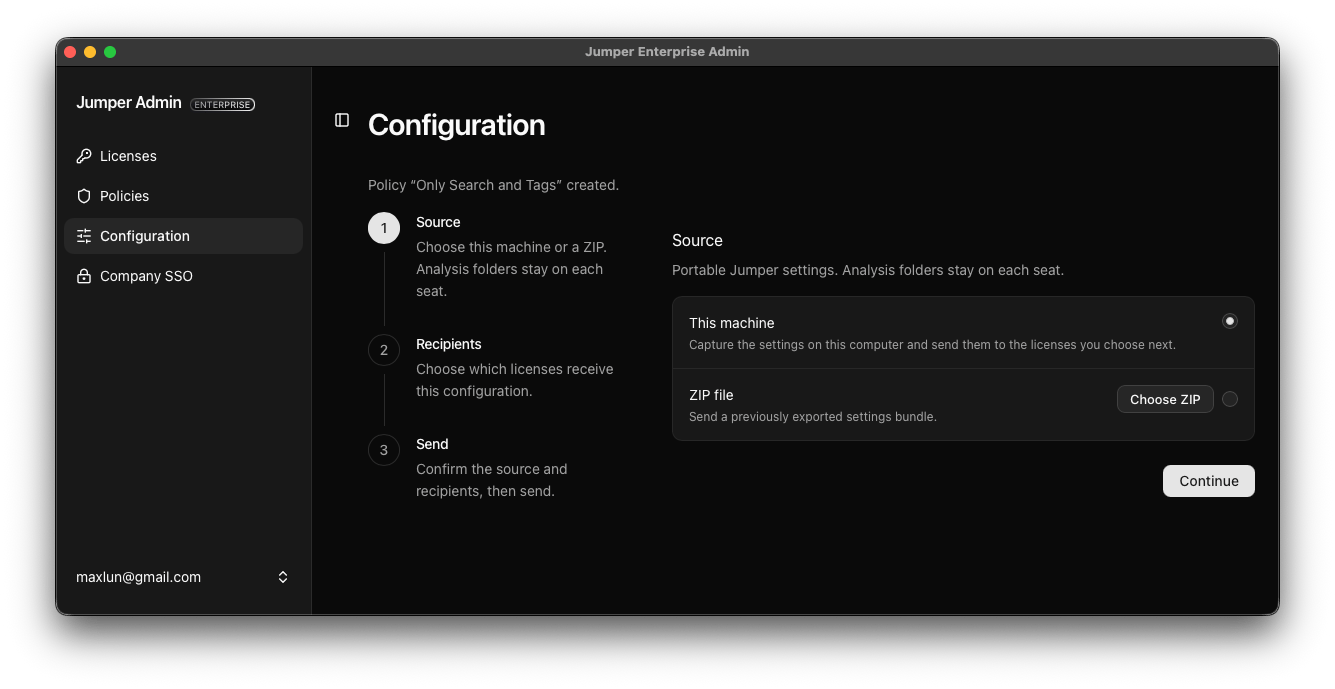1335x689 pixels.
Task: Click the Jumper Enterprise Admin title bar
Action: tap(667, 52)
